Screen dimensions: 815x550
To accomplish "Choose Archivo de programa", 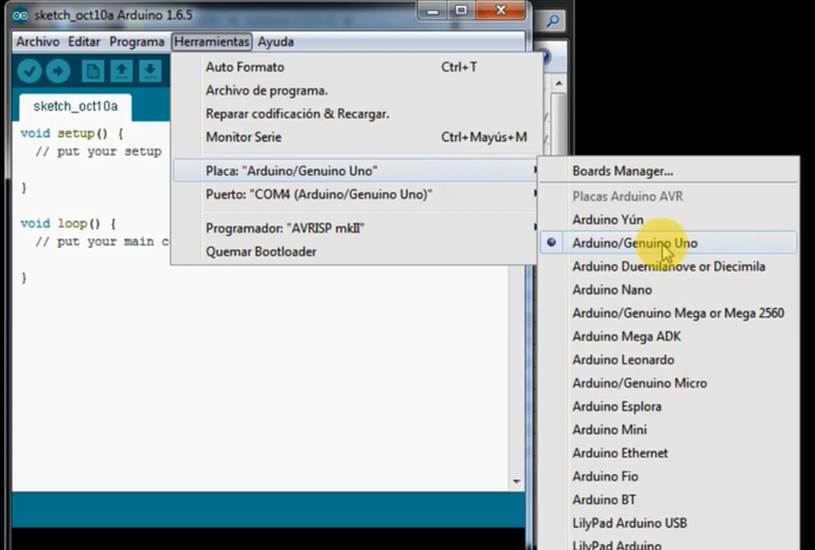I will tap(354, 90).
